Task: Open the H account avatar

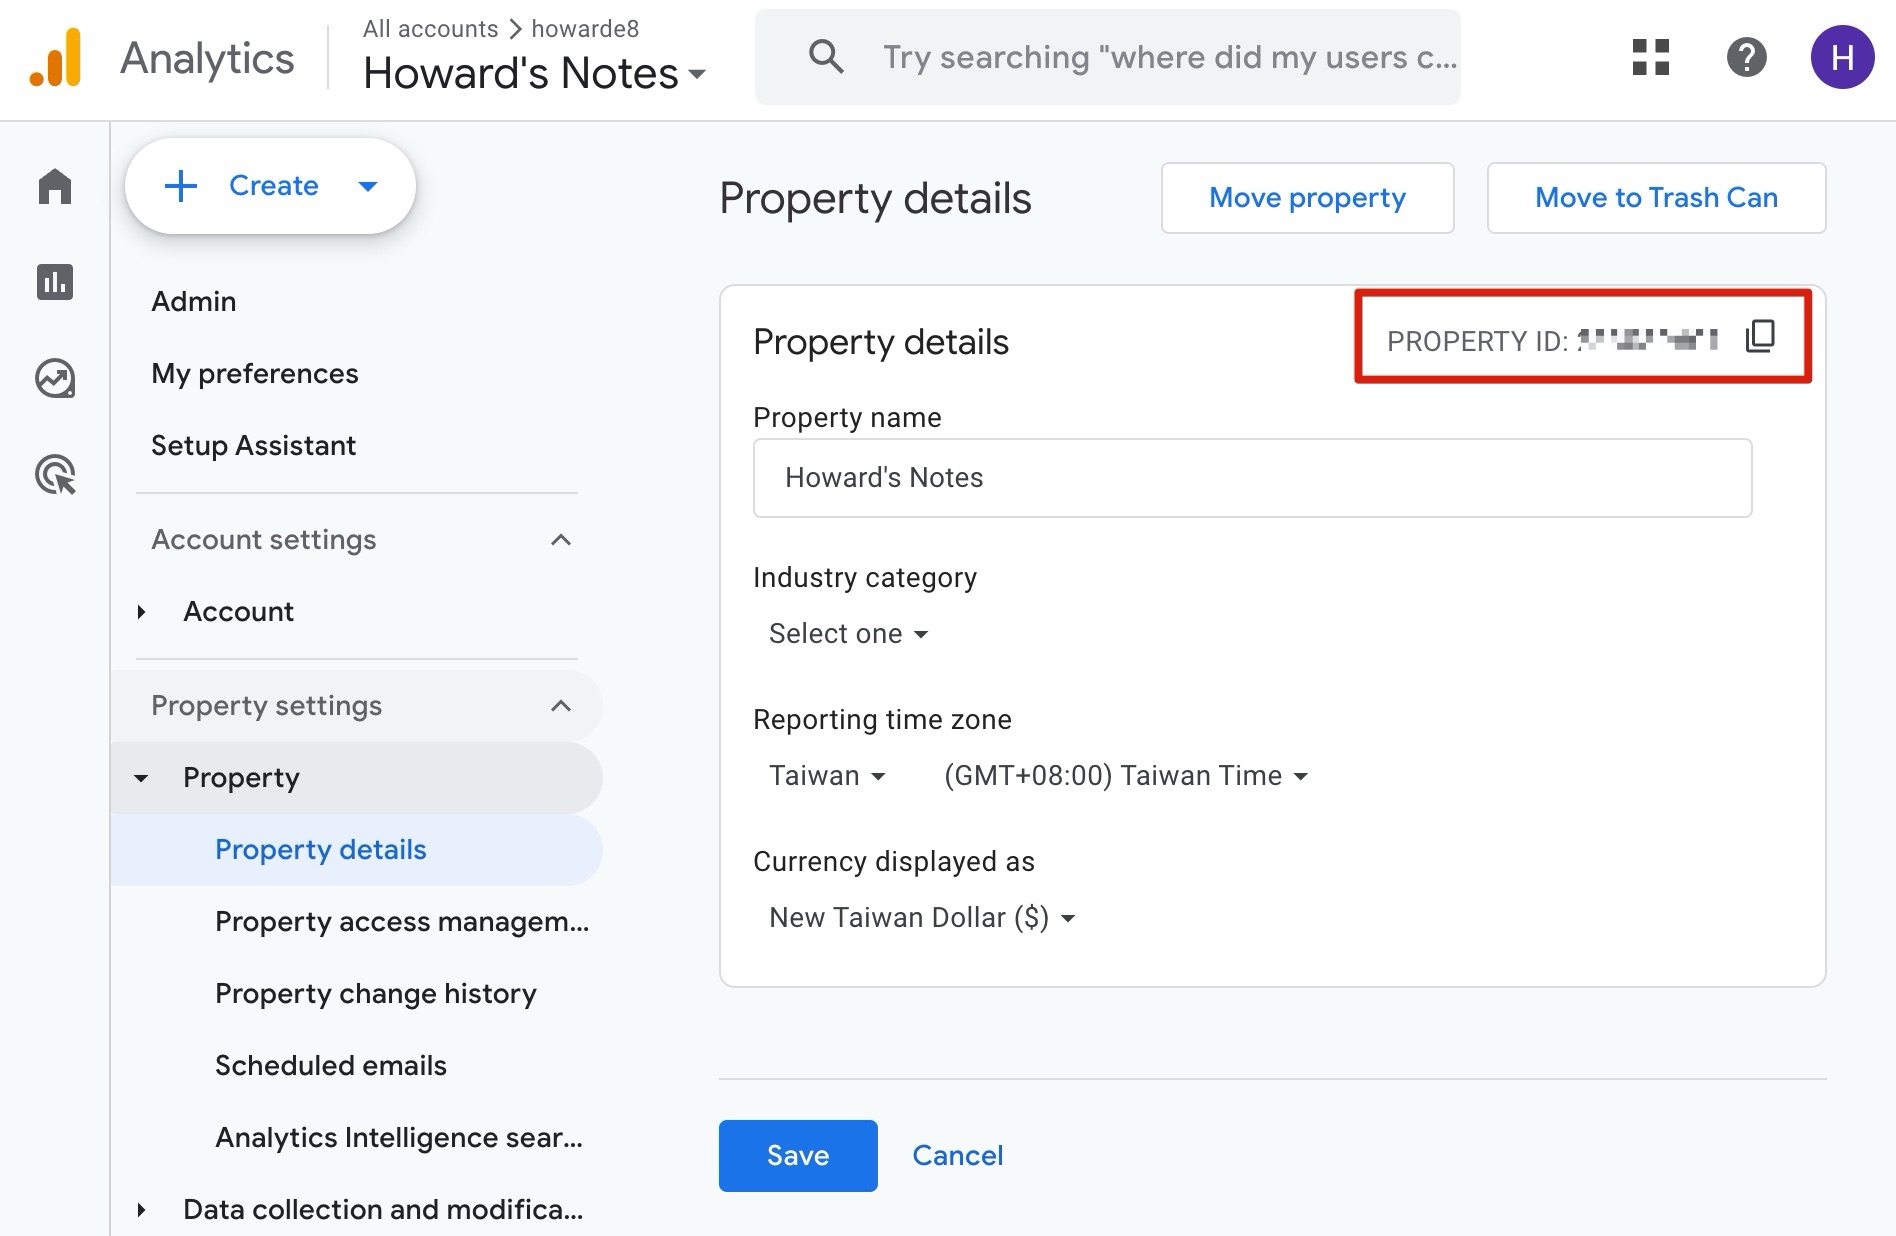Action: pos(1842,57)
